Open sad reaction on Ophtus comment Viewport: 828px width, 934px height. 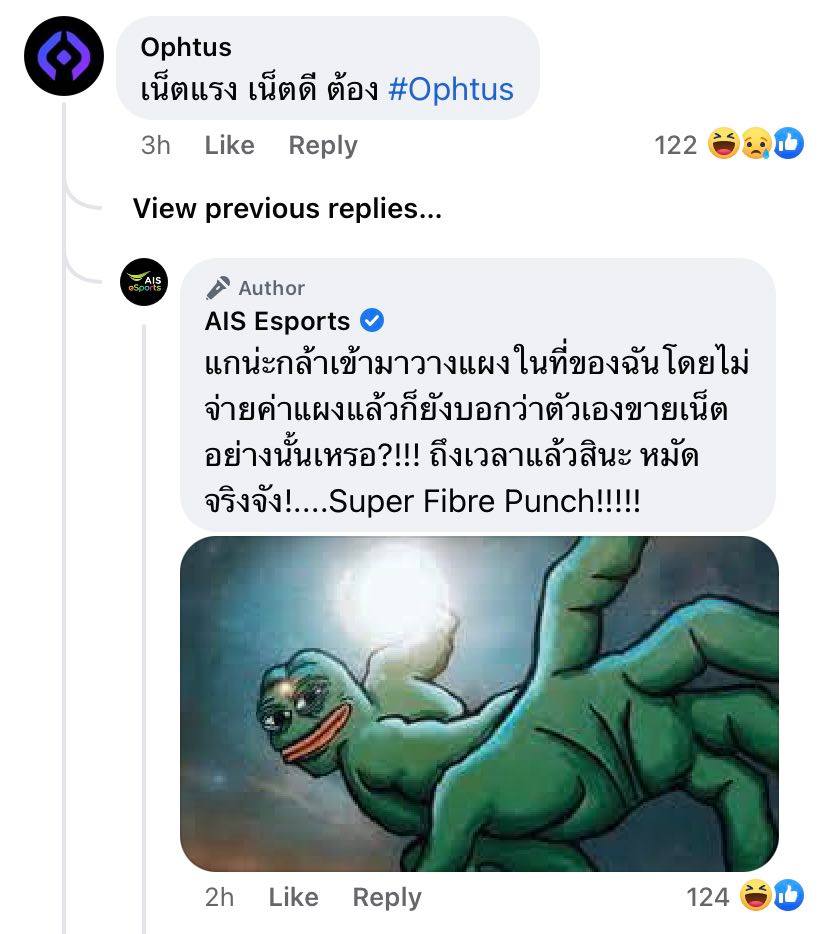click(x=755, y=144)
